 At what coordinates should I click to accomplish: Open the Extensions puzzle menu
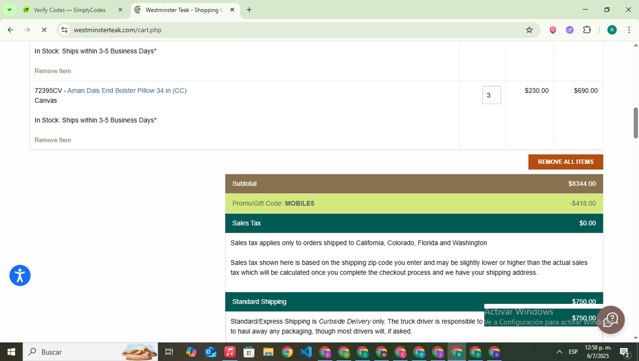pos(587,30)
